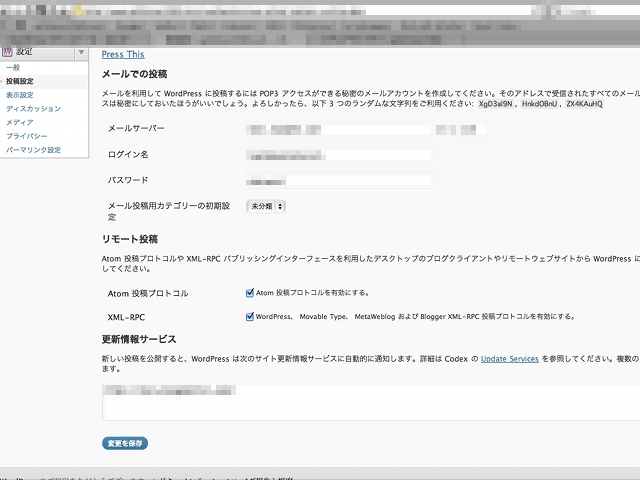Open ディスカッション settings
The image size is (640, 480).
pyautogui.click(x=33, y=109)
